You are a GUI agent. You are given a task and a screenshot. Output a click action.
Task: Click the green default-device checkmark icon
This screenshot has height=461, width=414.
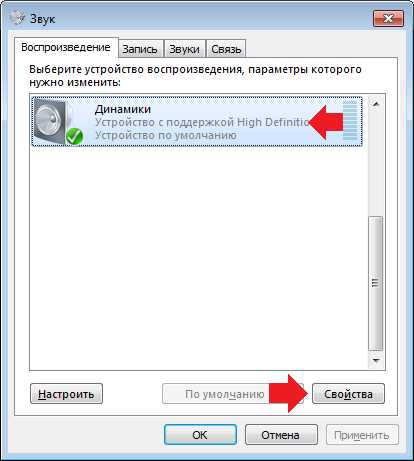tap(74, 137)
